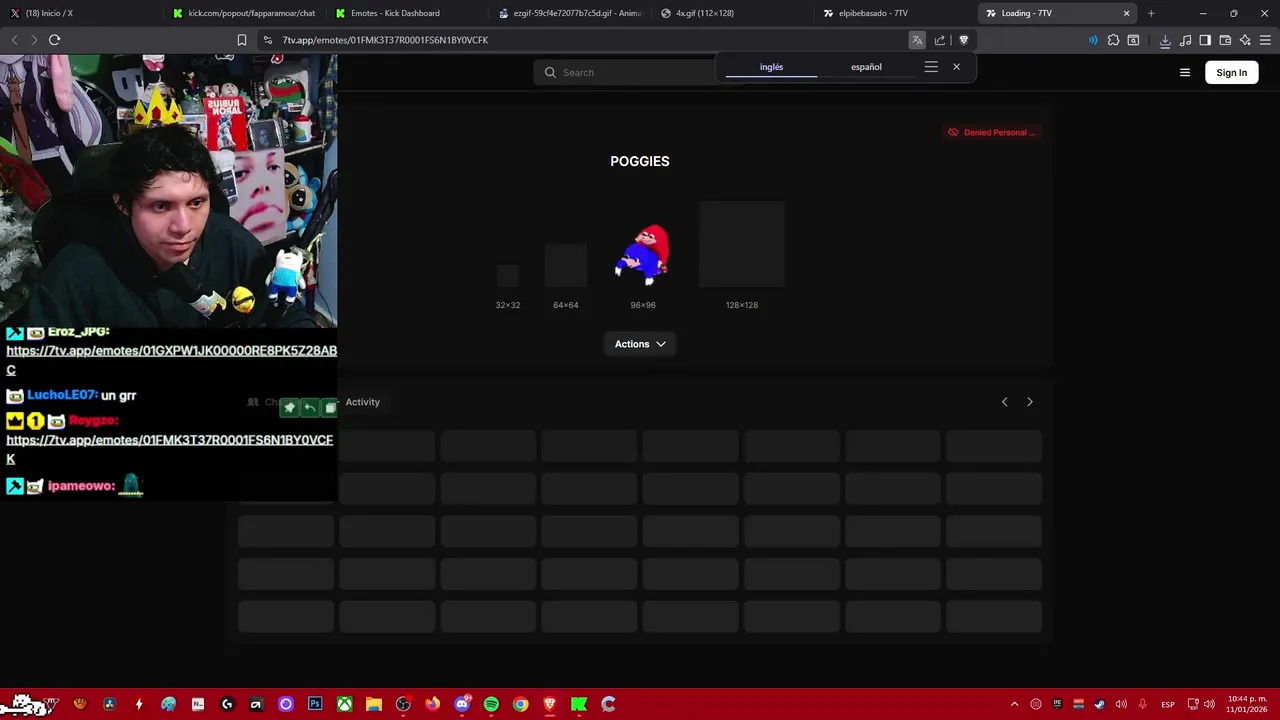The height and width of the screenshot is (720, 1280).
Task: Open Spotify from the taskbar
Action: pos(491,704)
